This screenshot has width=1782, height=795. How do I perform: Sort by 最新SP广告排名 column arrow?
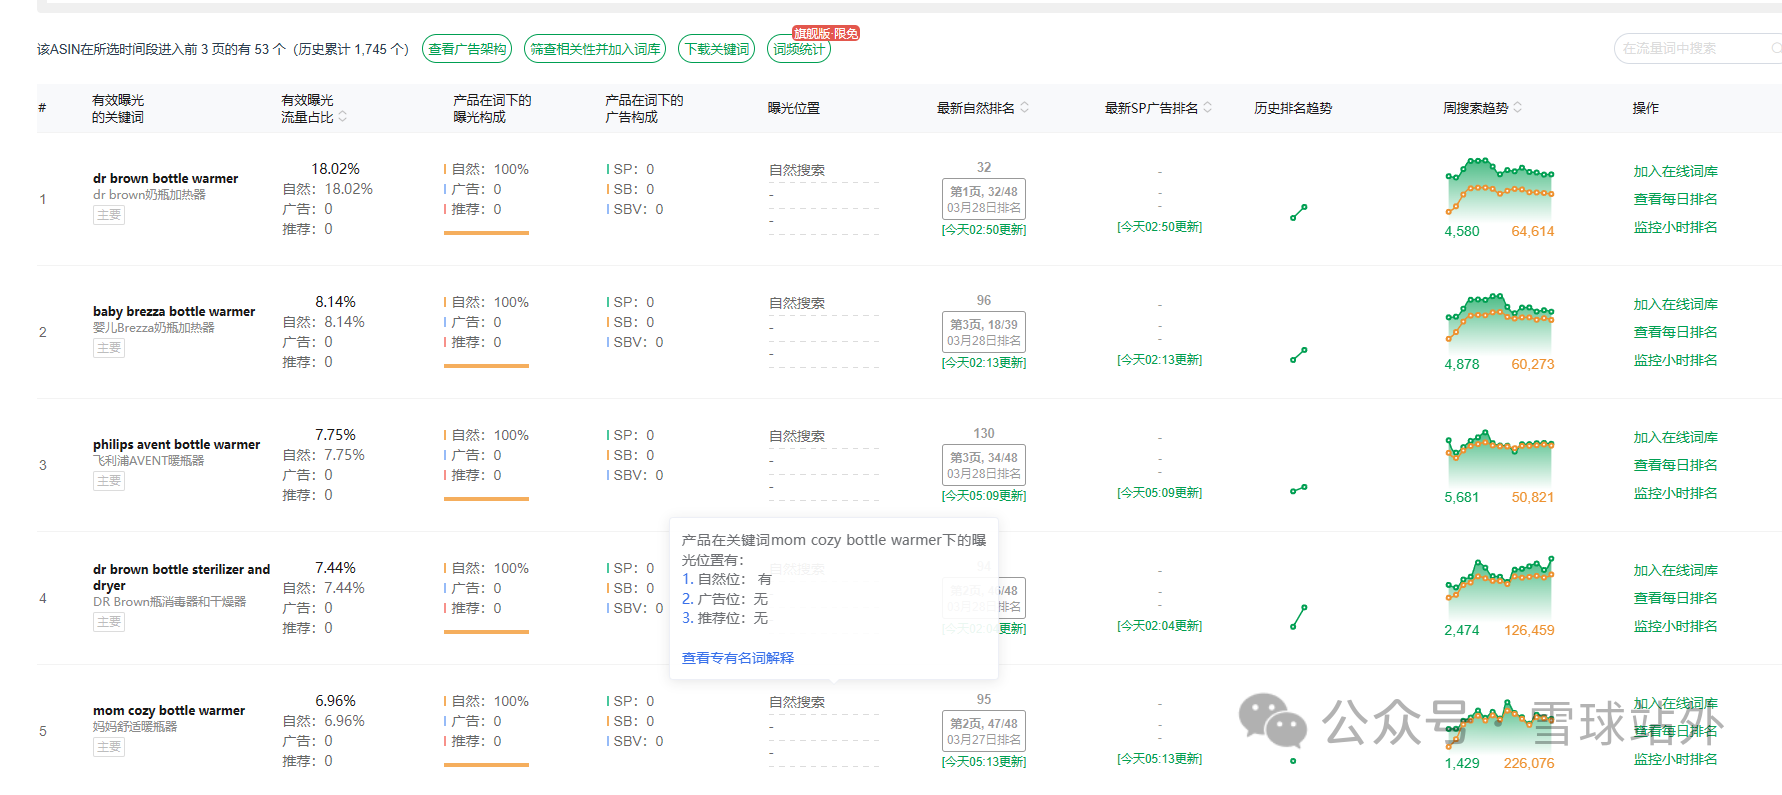[x=1208, y=108]
